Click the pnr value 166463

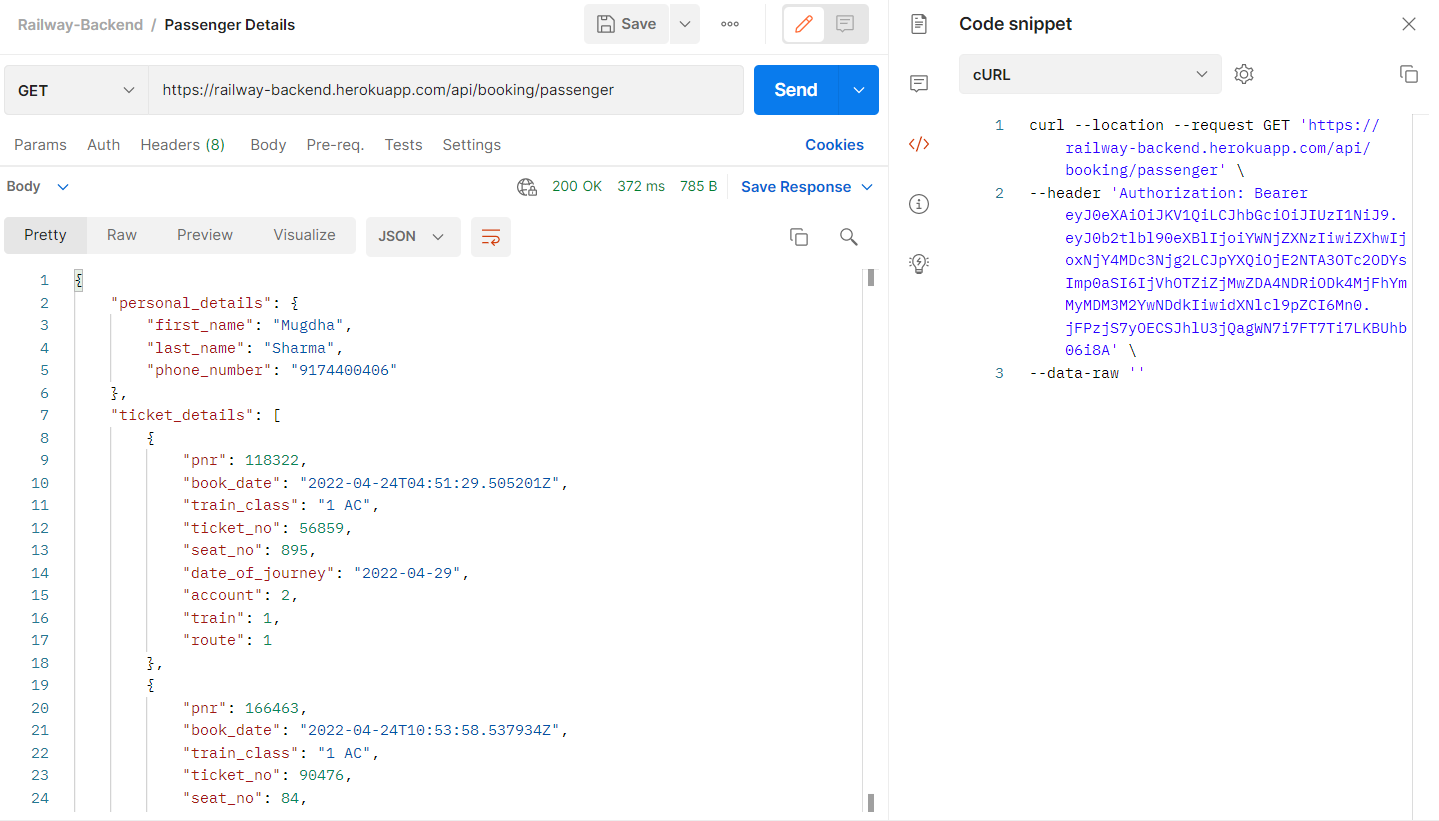tap(272, 708)
